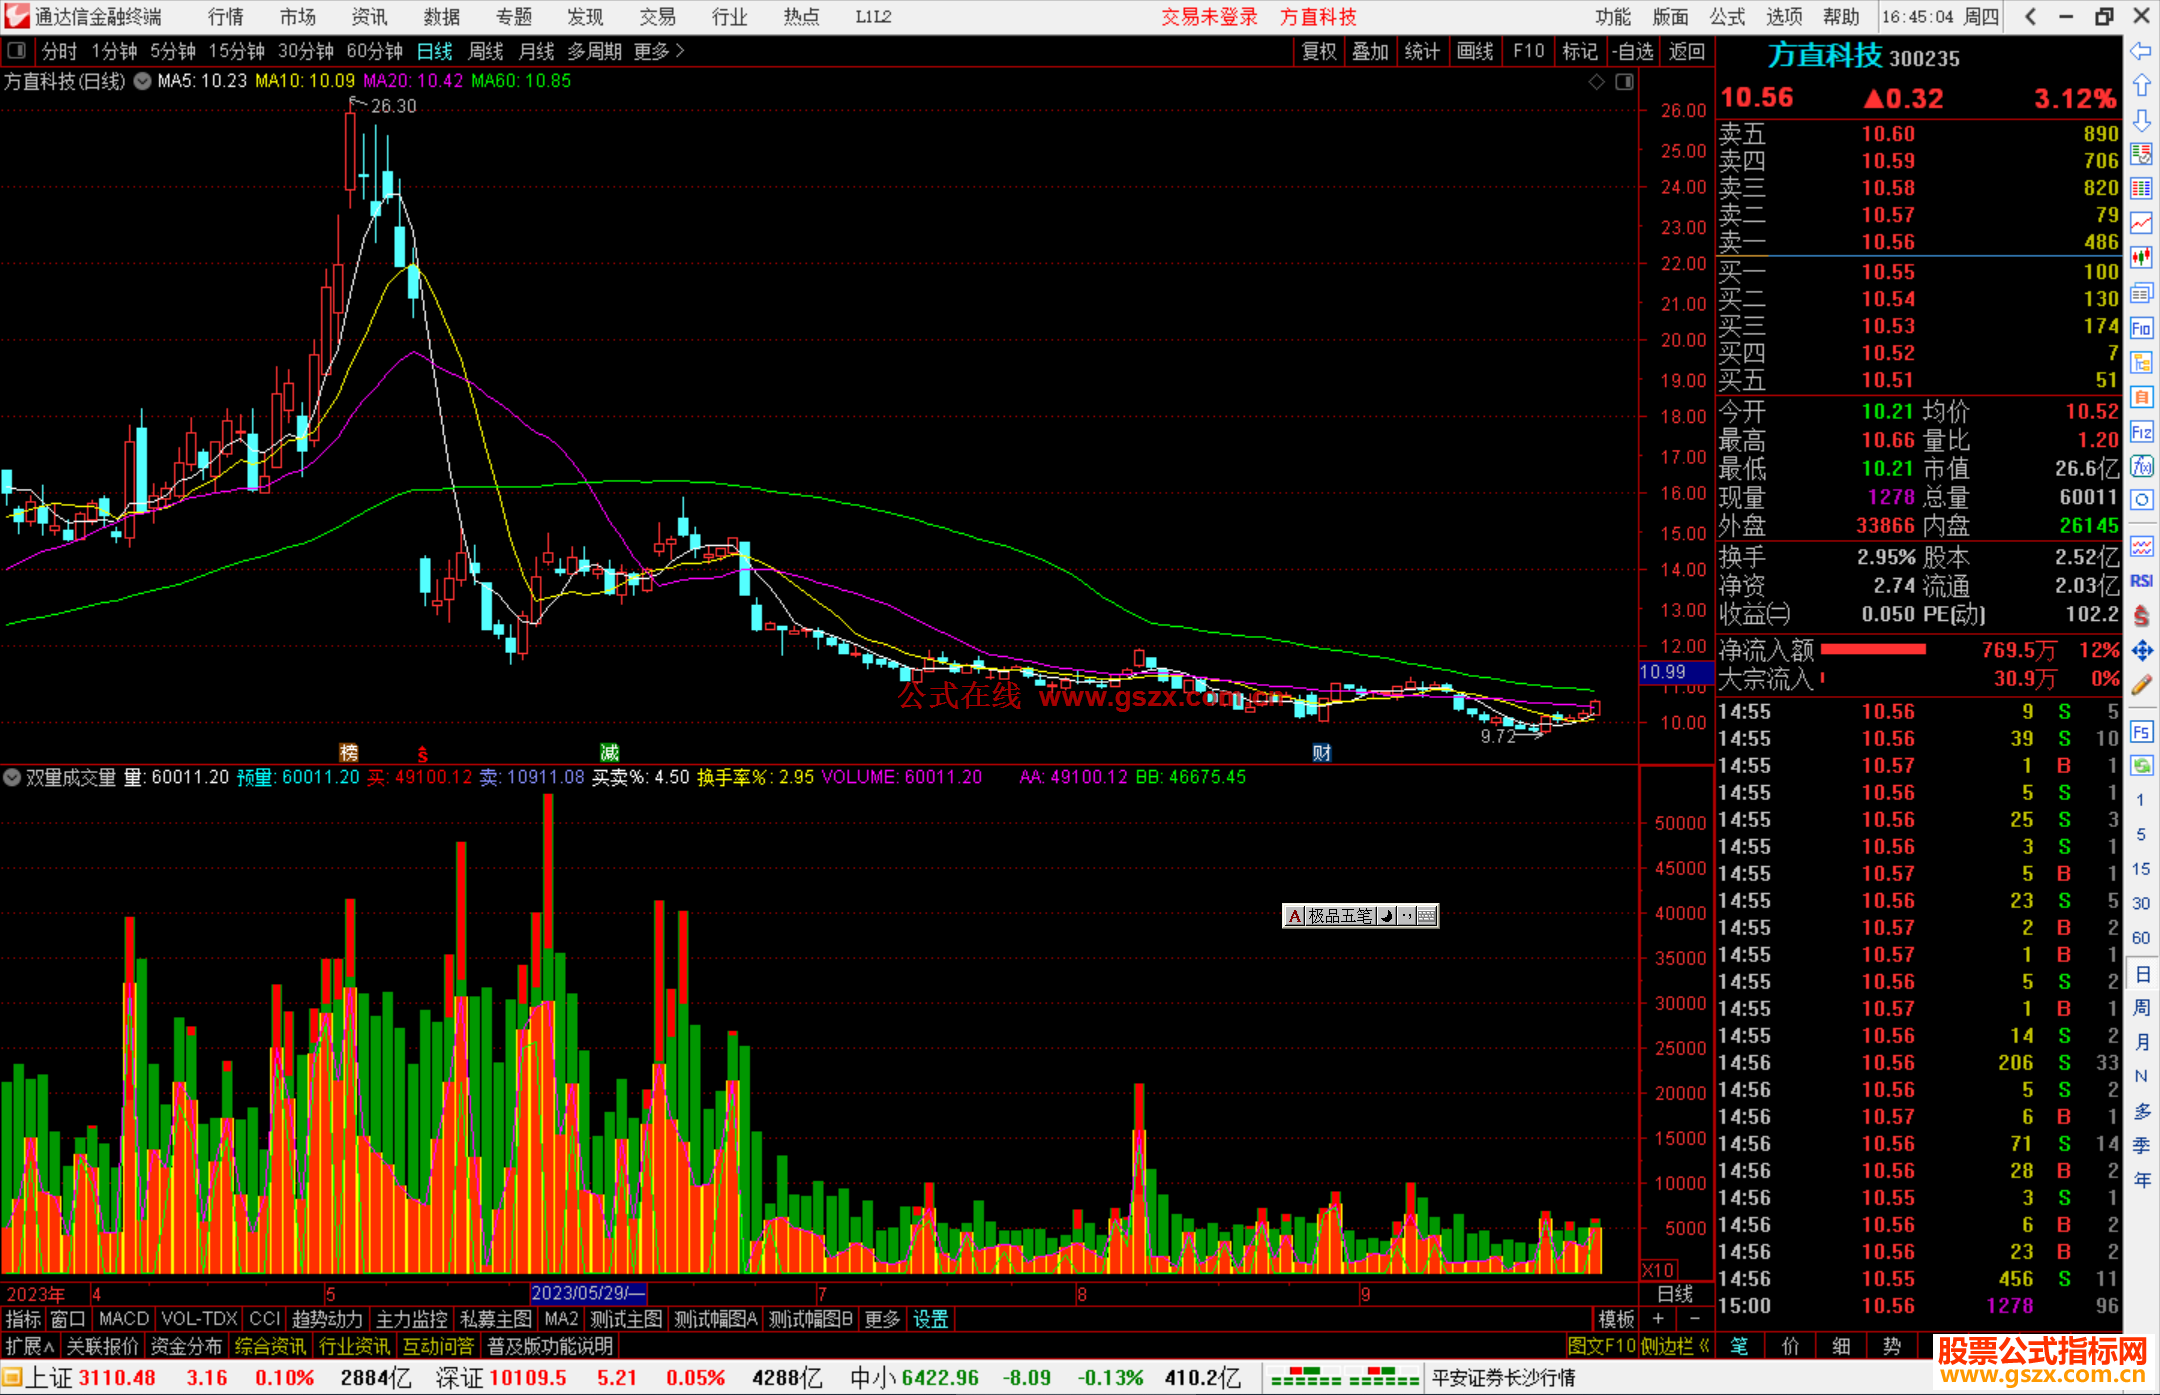Click the left arrow back icon in sidebar

click(x=2141, y=51)
